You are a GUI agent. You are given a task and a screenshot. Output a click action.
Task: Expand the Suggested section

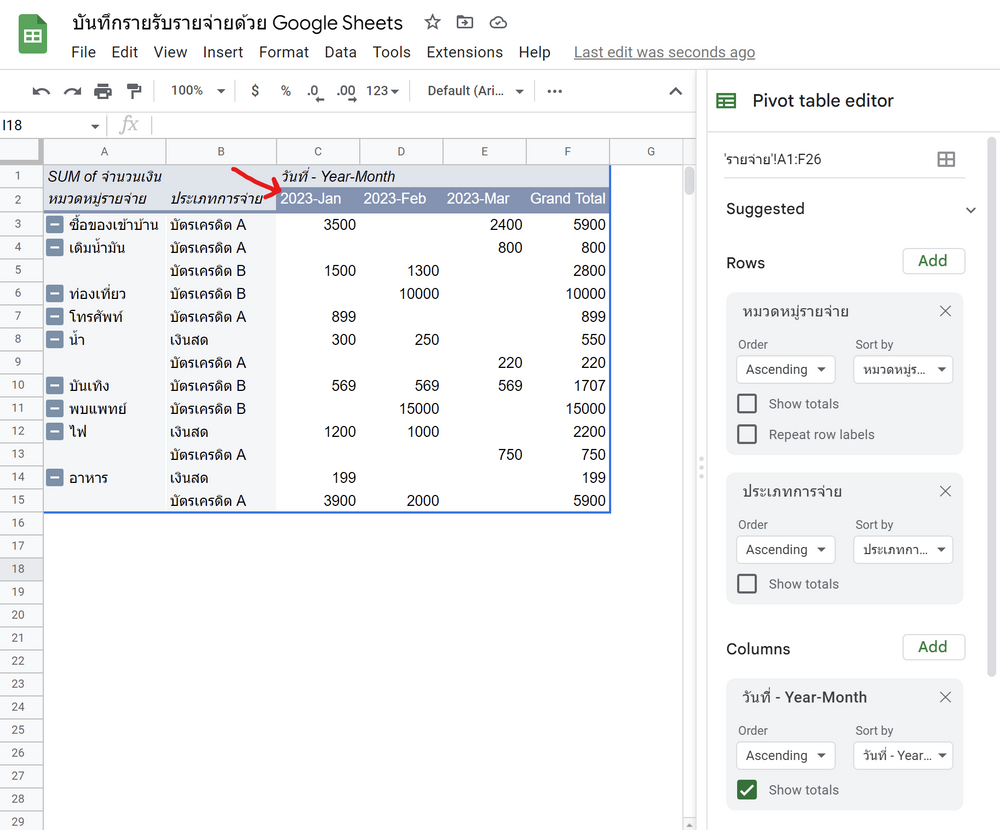(971, 209)
